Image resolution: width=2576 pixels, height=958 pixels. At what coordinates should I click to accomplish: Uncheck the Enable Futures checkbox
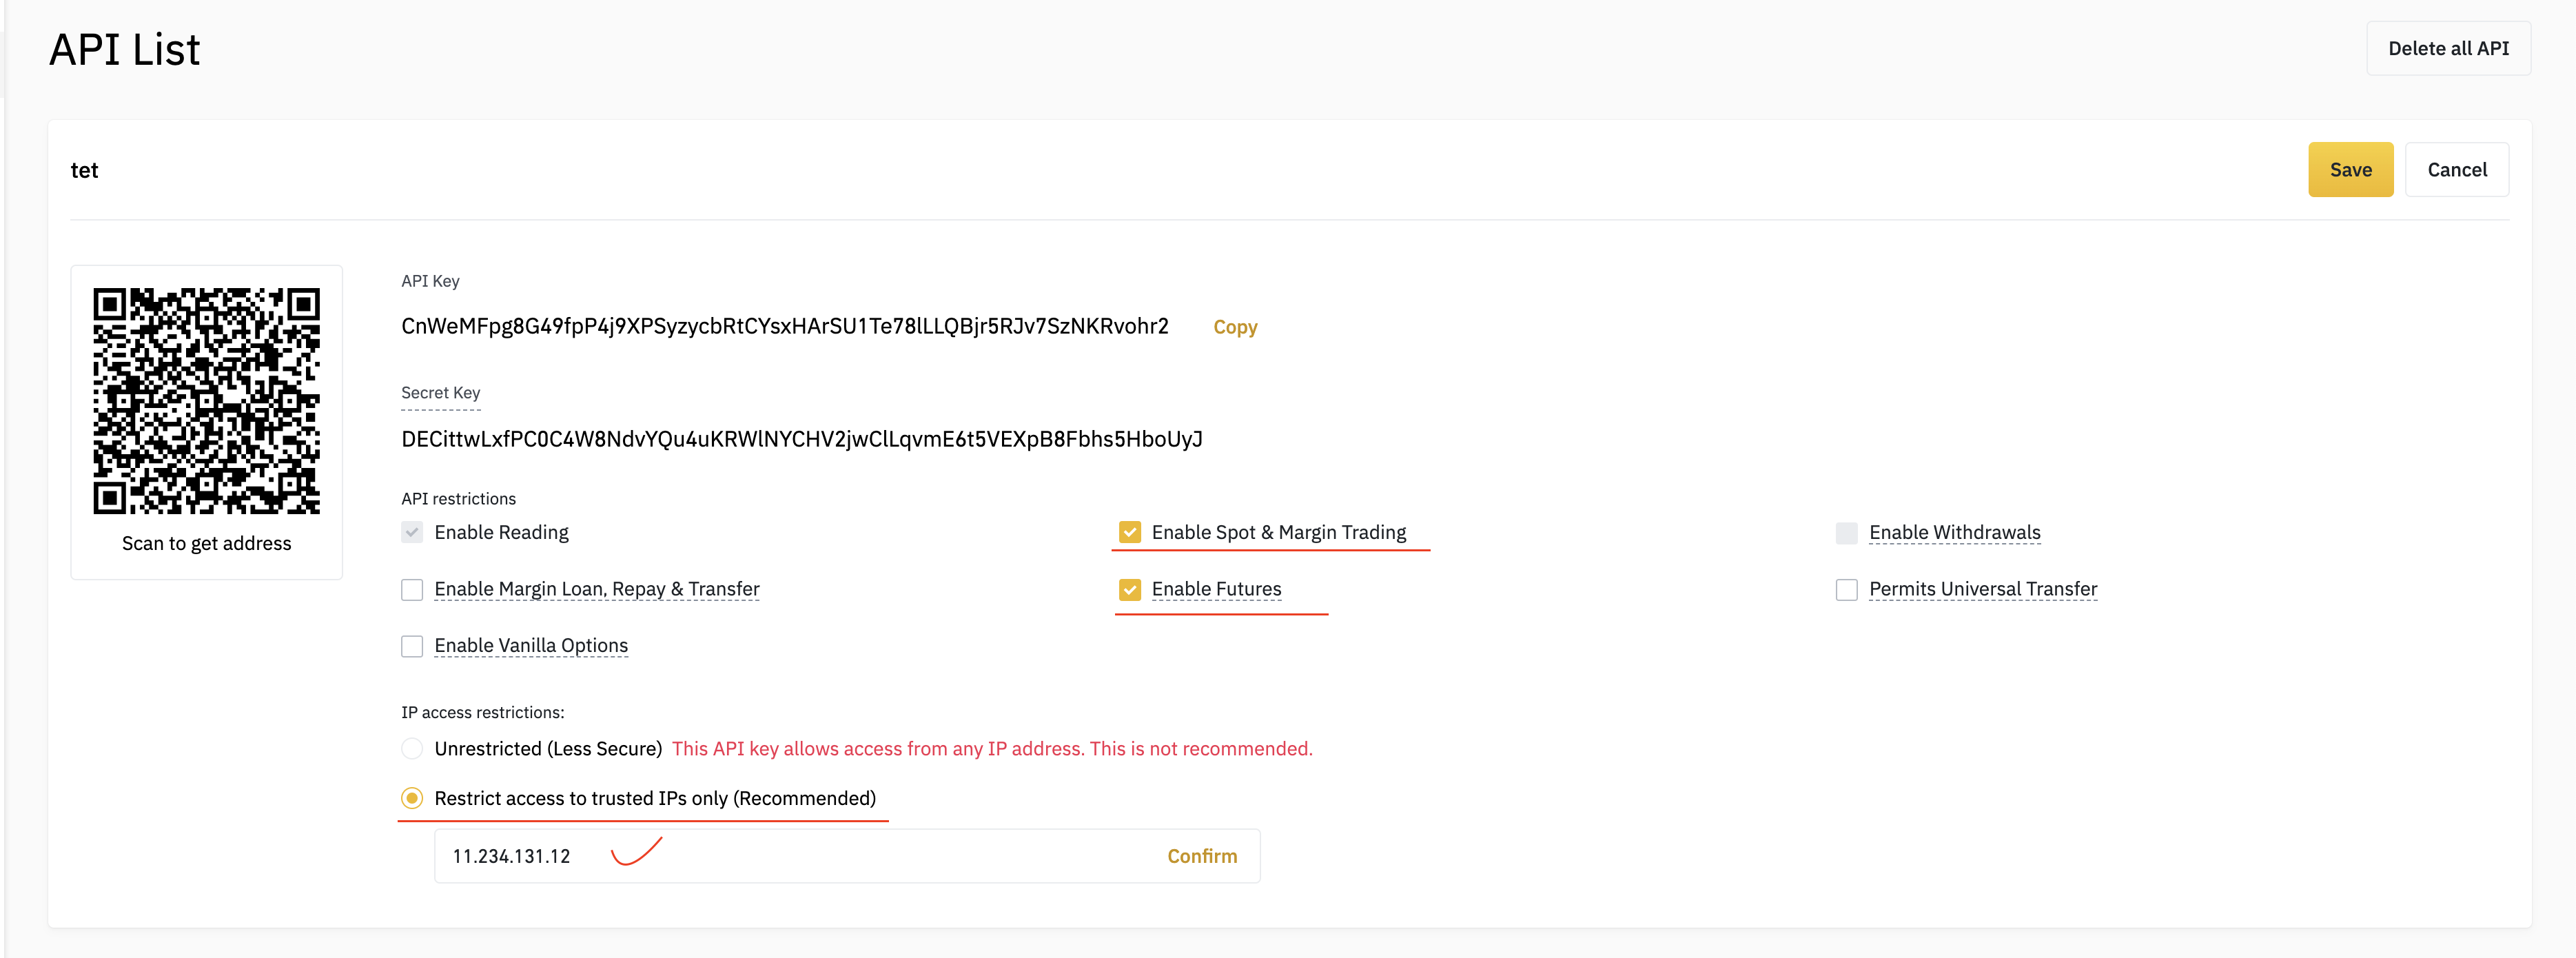(1129, 589)
